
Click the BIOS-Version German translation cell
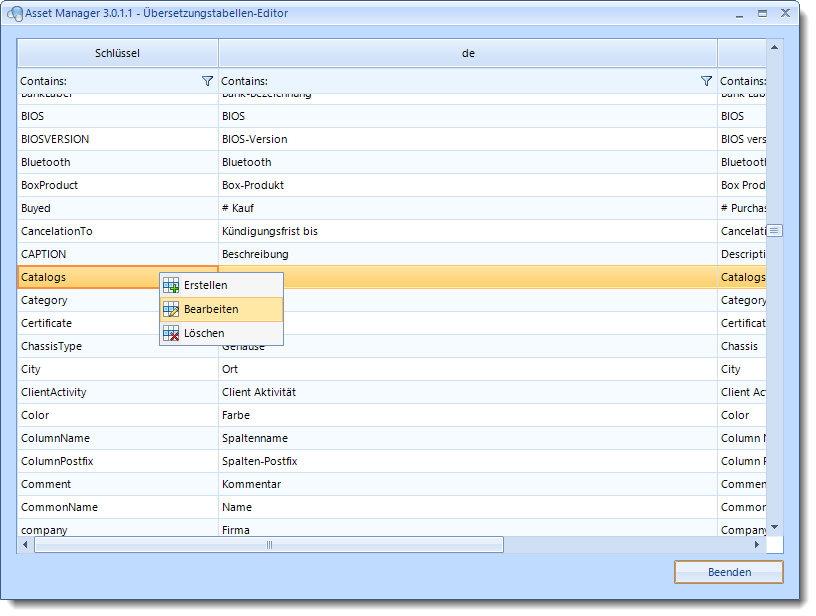click(x=468, y=139)
